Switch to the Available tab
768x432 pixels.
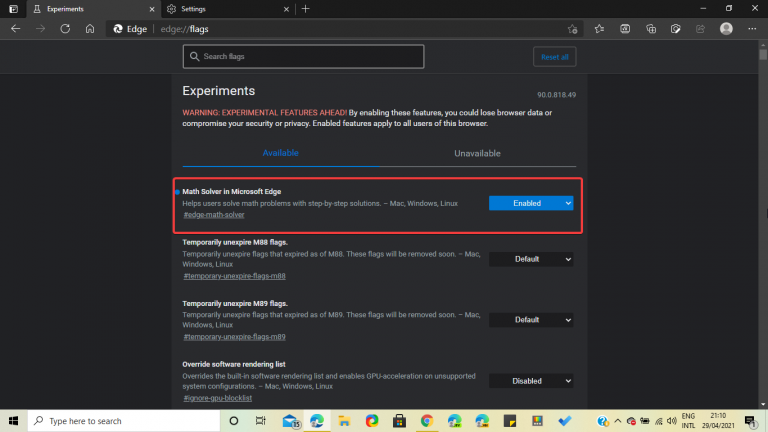click(x=281, y=153)
